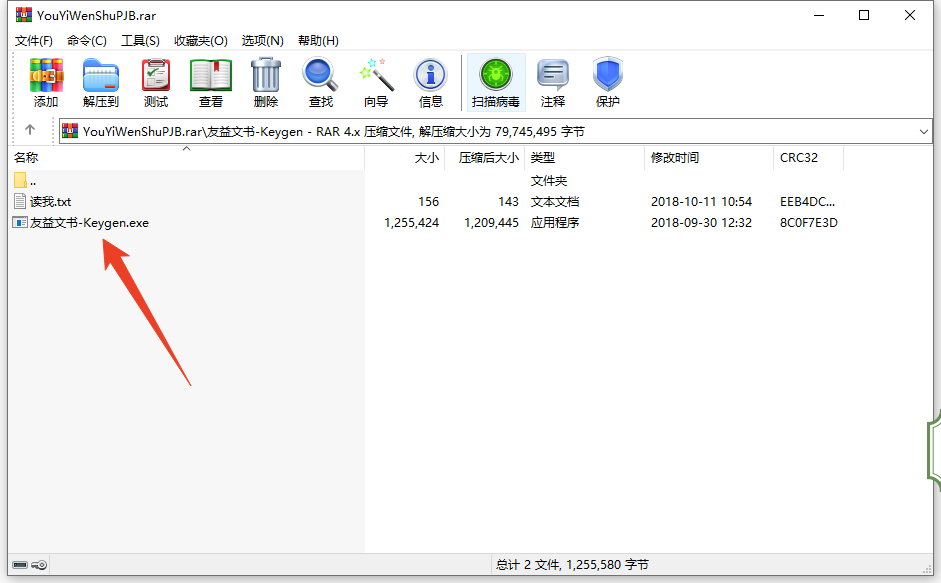This screenshot has width=941, height=583.
Task: Click the up-one-level arrow above the file list
Action: click(30, 130)
